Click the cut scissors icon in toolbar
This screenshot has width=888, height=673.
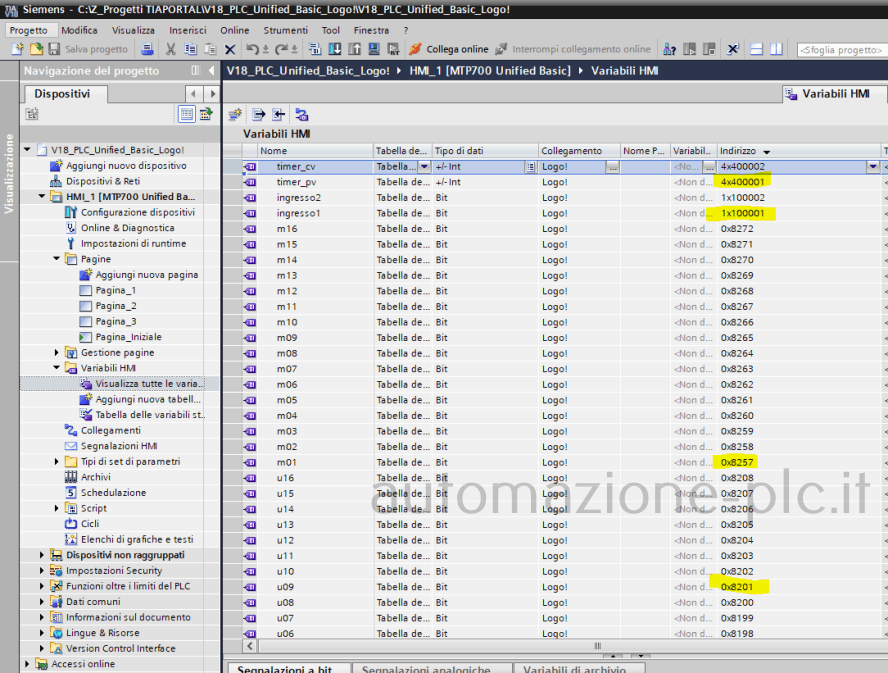pyautogui.click(x=170, y=49)
